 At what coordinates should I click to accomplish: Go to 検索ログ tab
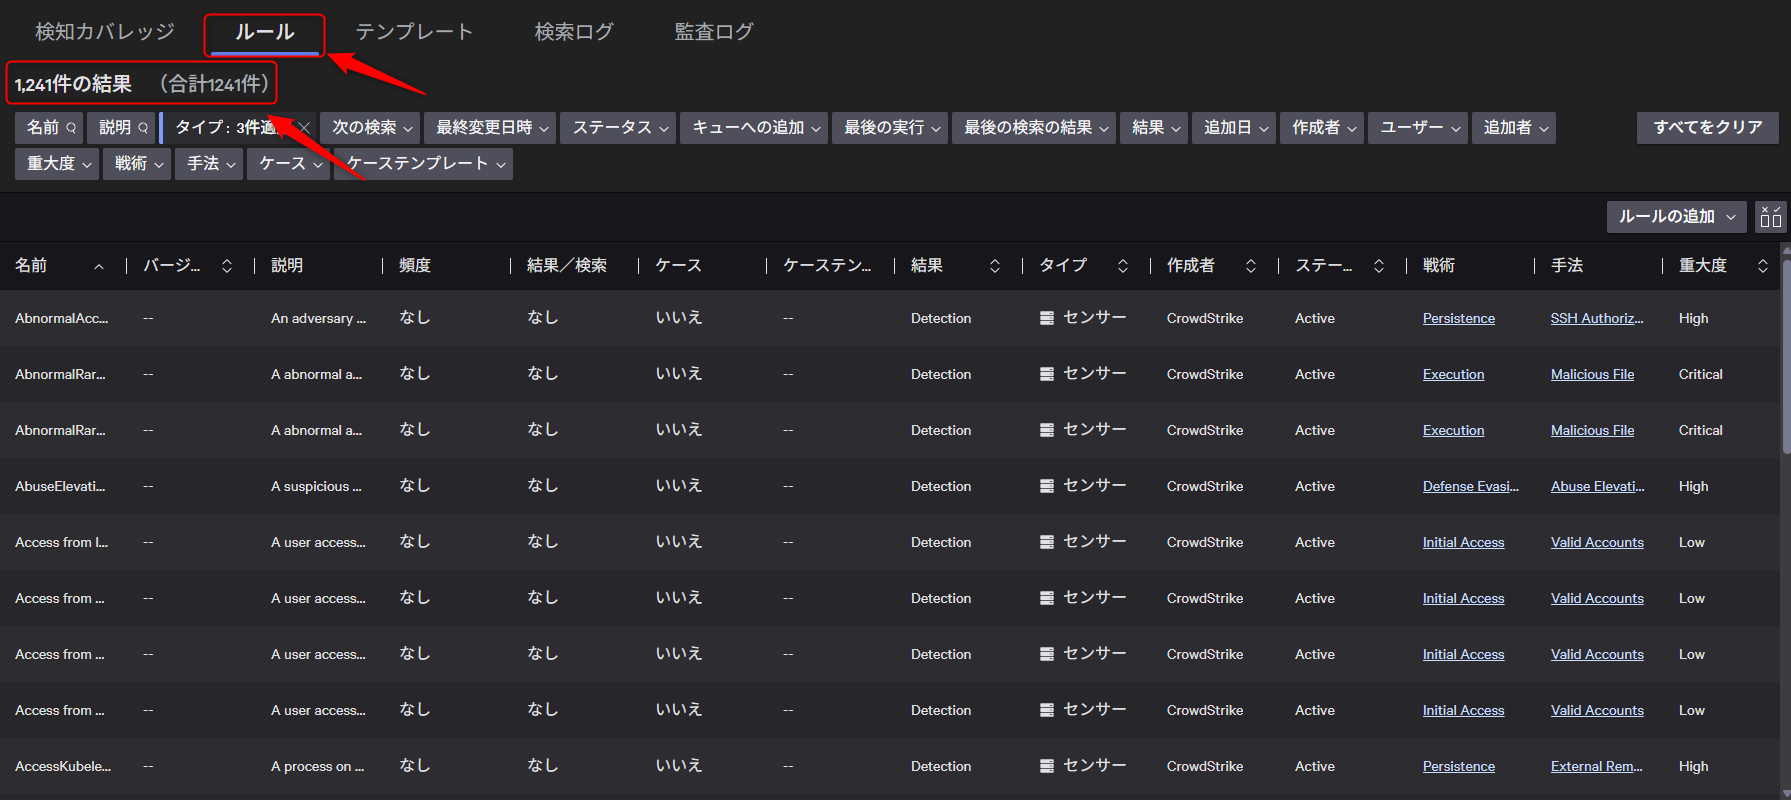pos(574,32)
